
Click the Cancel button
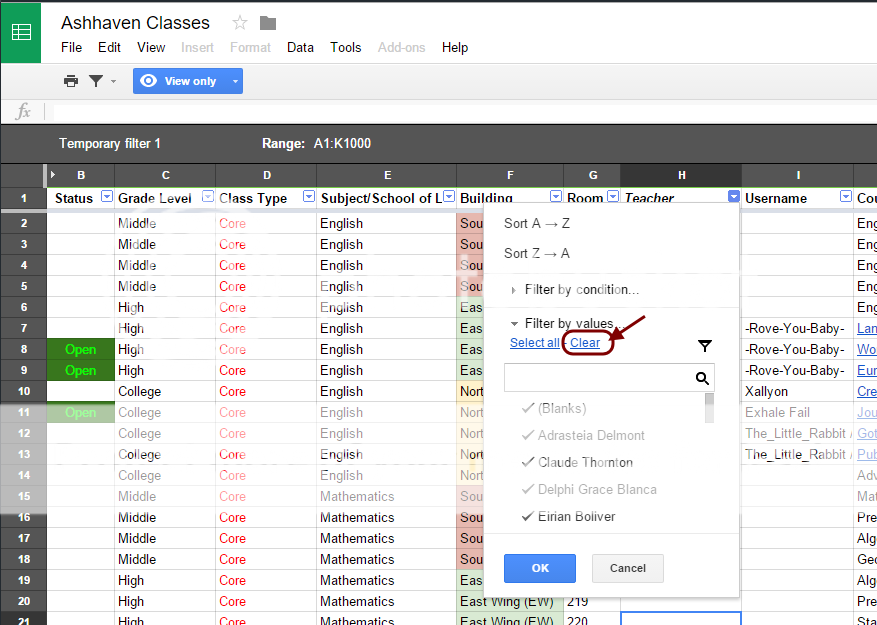(x=628, y=568)
